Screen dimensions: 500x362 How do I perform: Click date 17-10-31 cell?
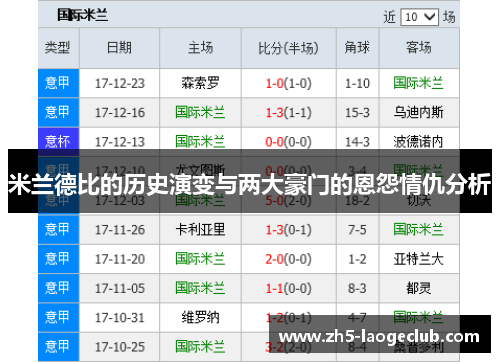[x=120, y=318]
